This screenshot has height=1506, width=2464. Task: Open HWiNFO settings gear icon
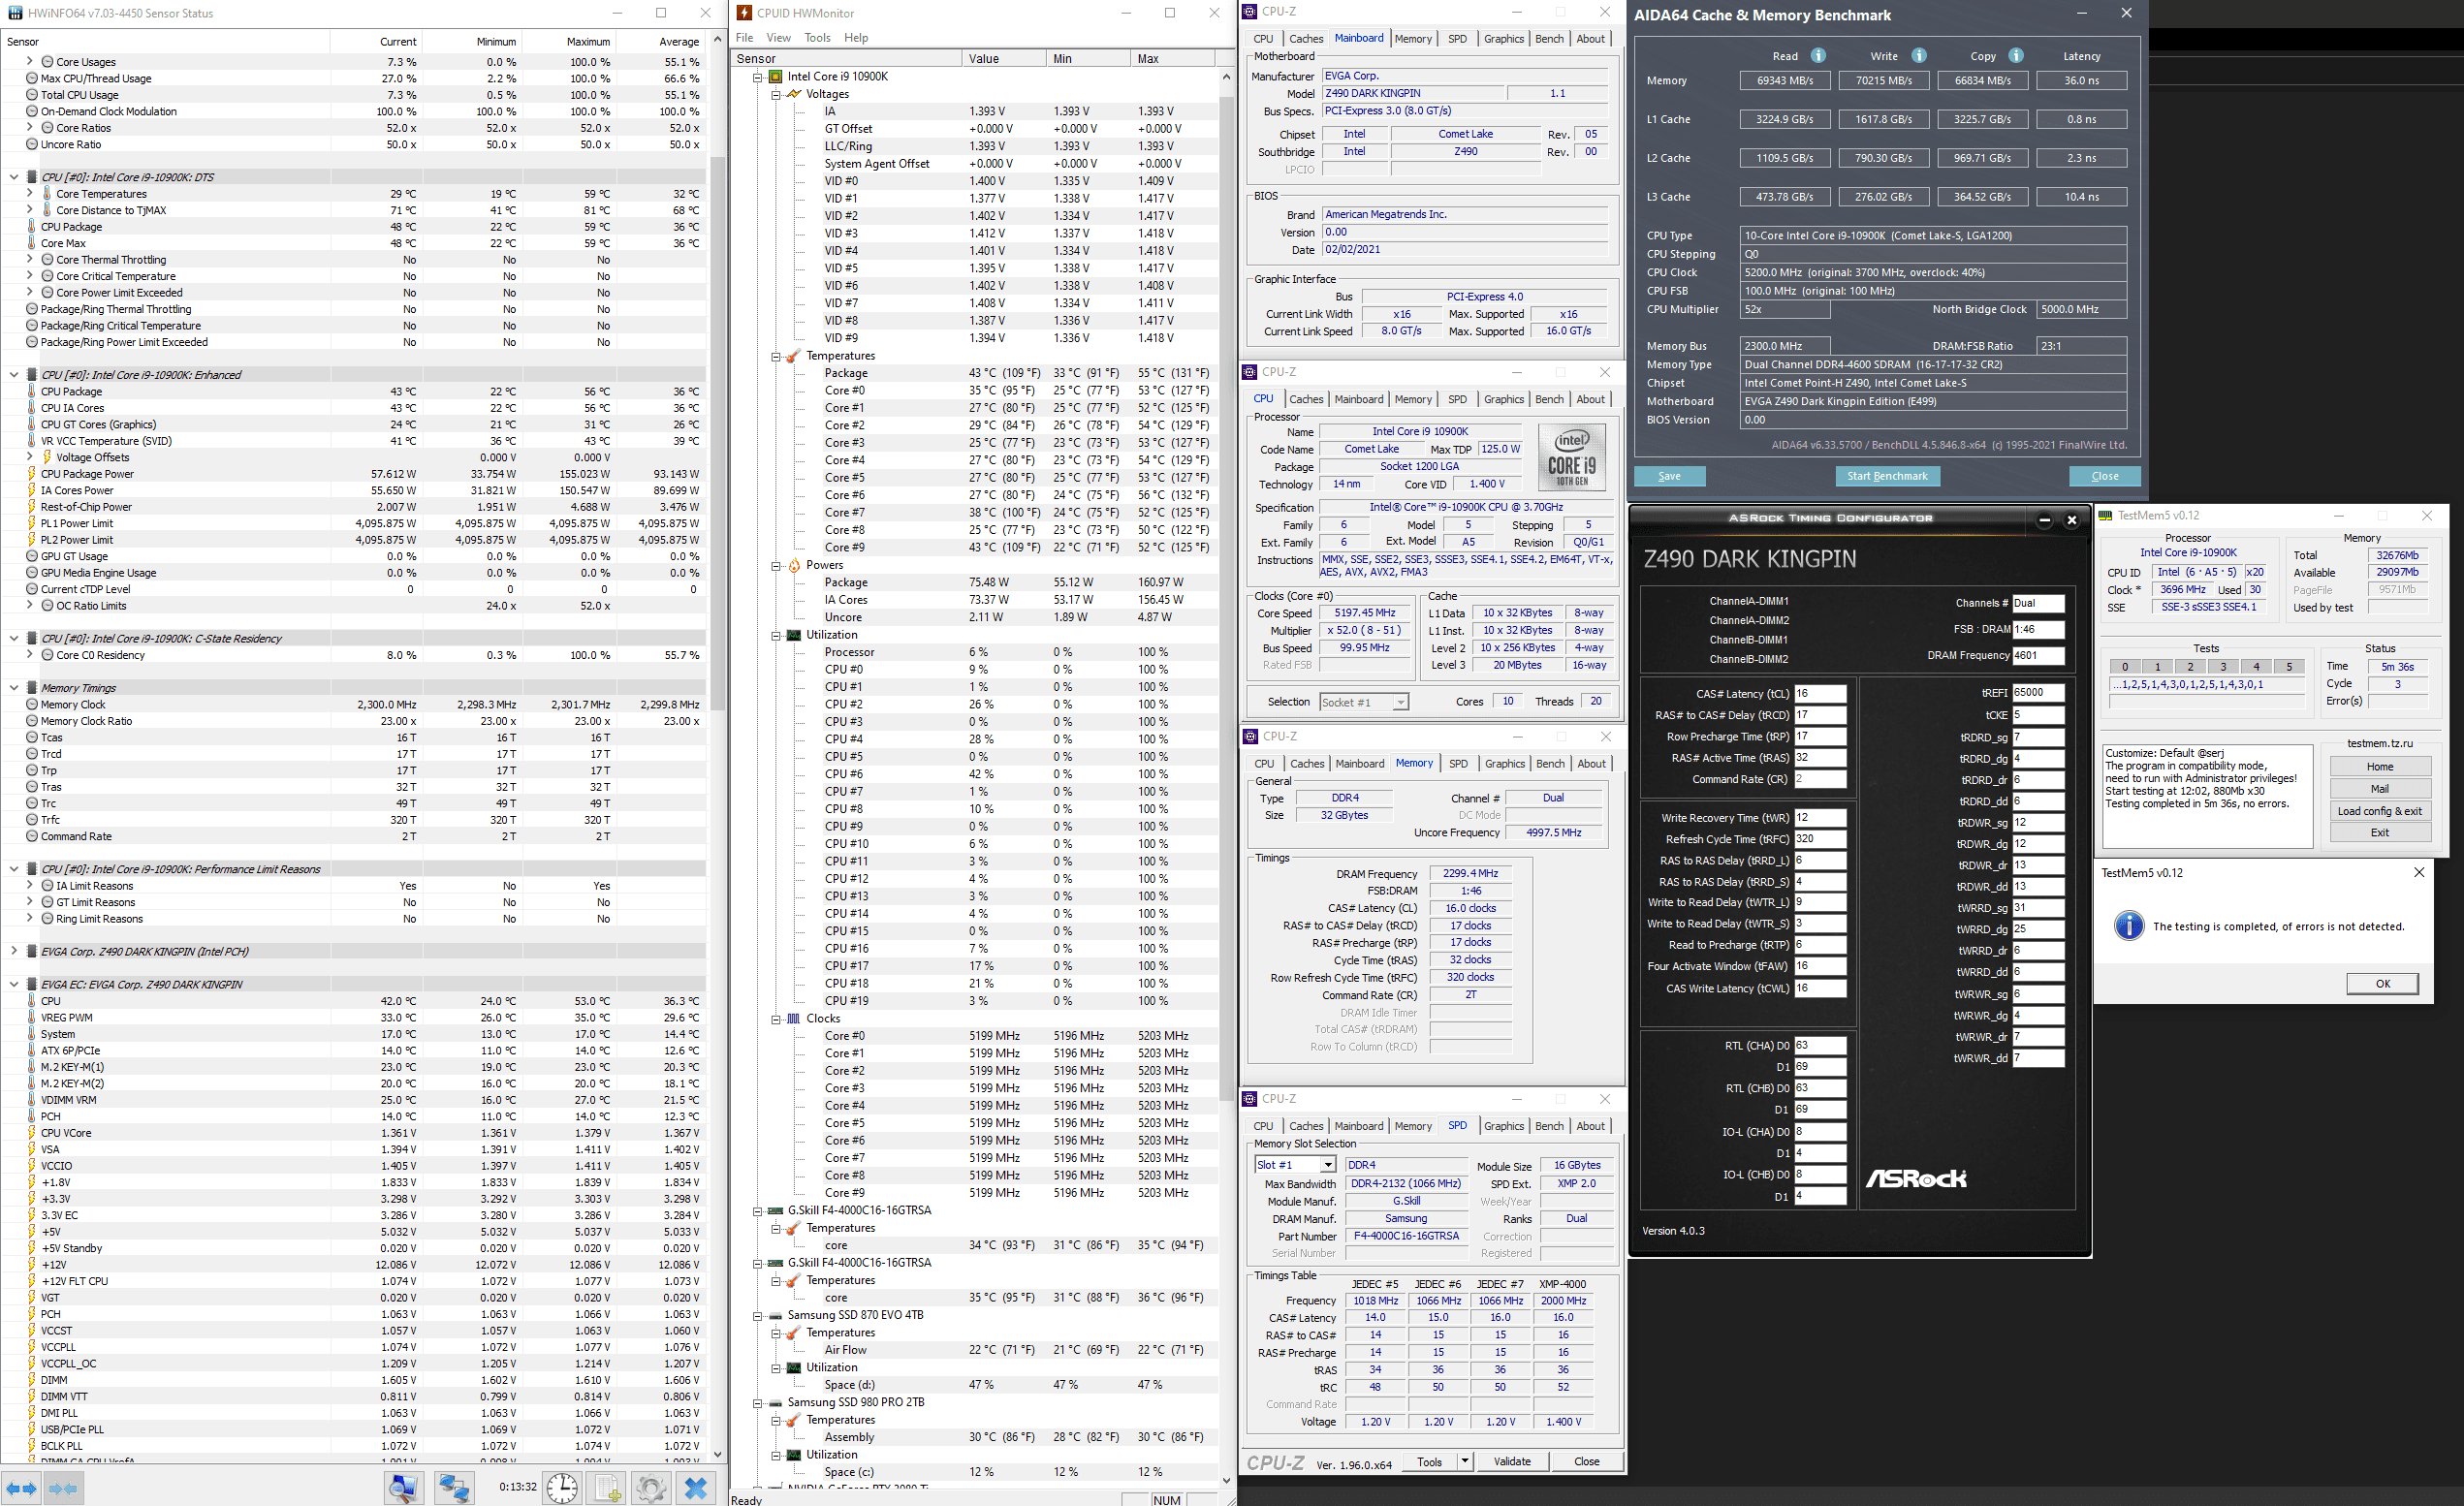coord(651,1488)
